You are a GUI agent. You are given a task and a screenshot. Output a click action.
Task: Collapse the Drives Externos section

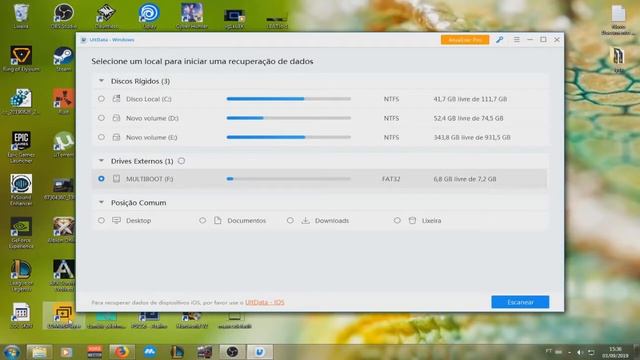[101, 161]
